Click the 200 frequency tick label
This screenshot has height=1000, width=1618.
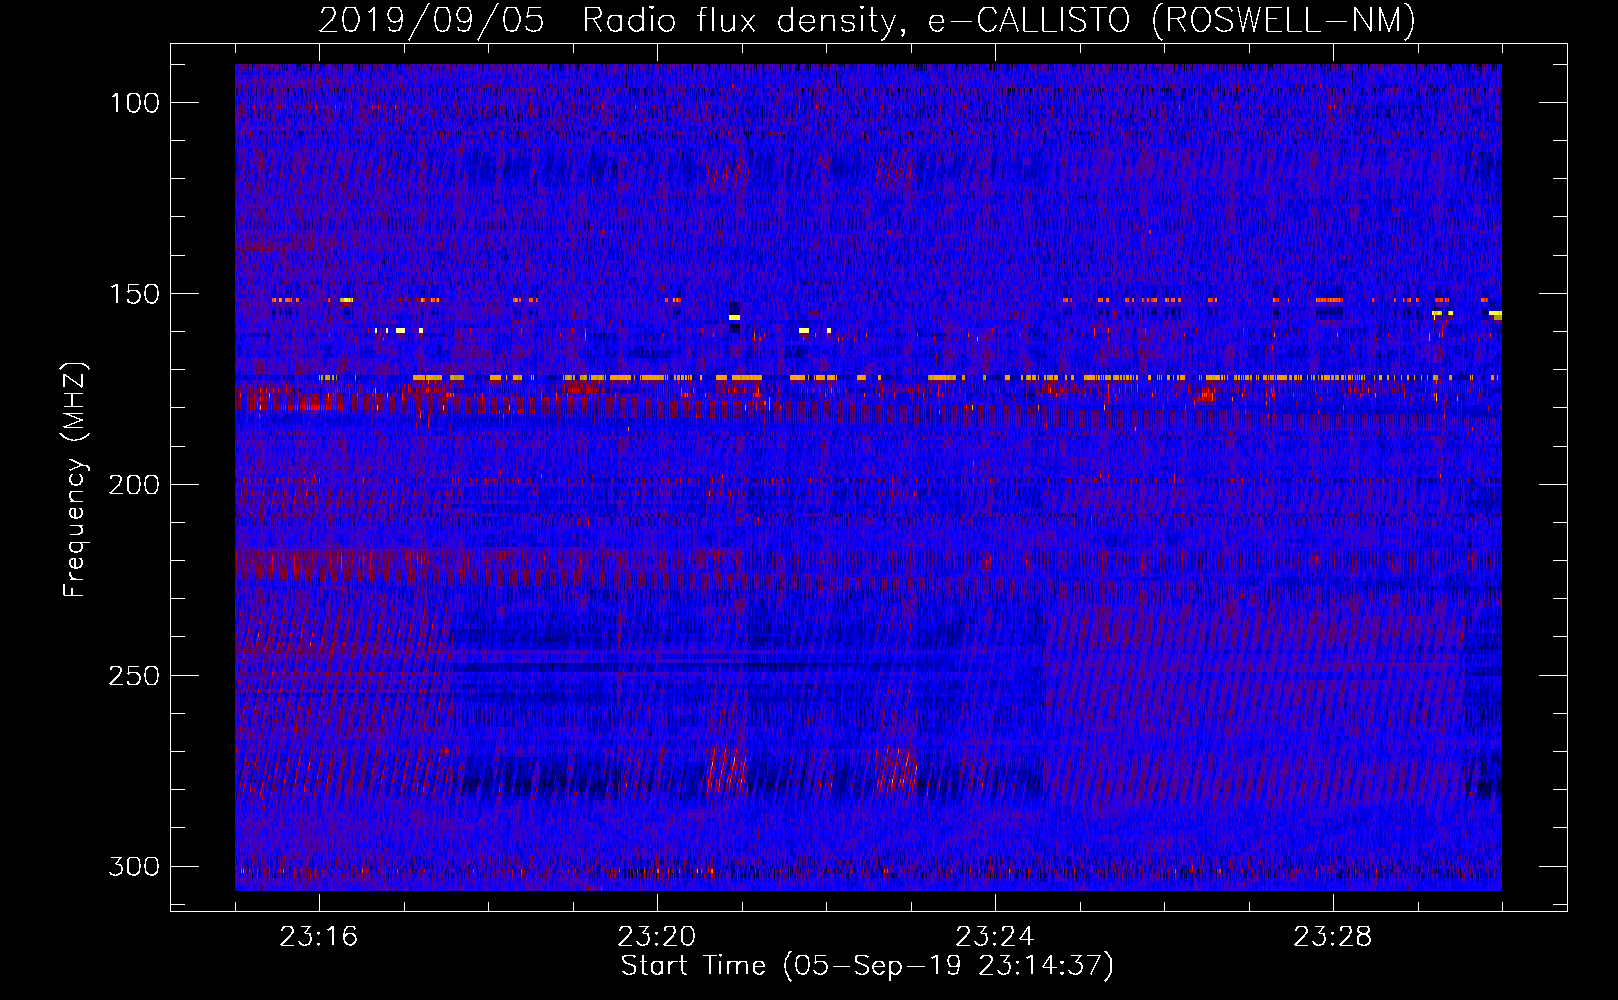click(x=134, y=485)
